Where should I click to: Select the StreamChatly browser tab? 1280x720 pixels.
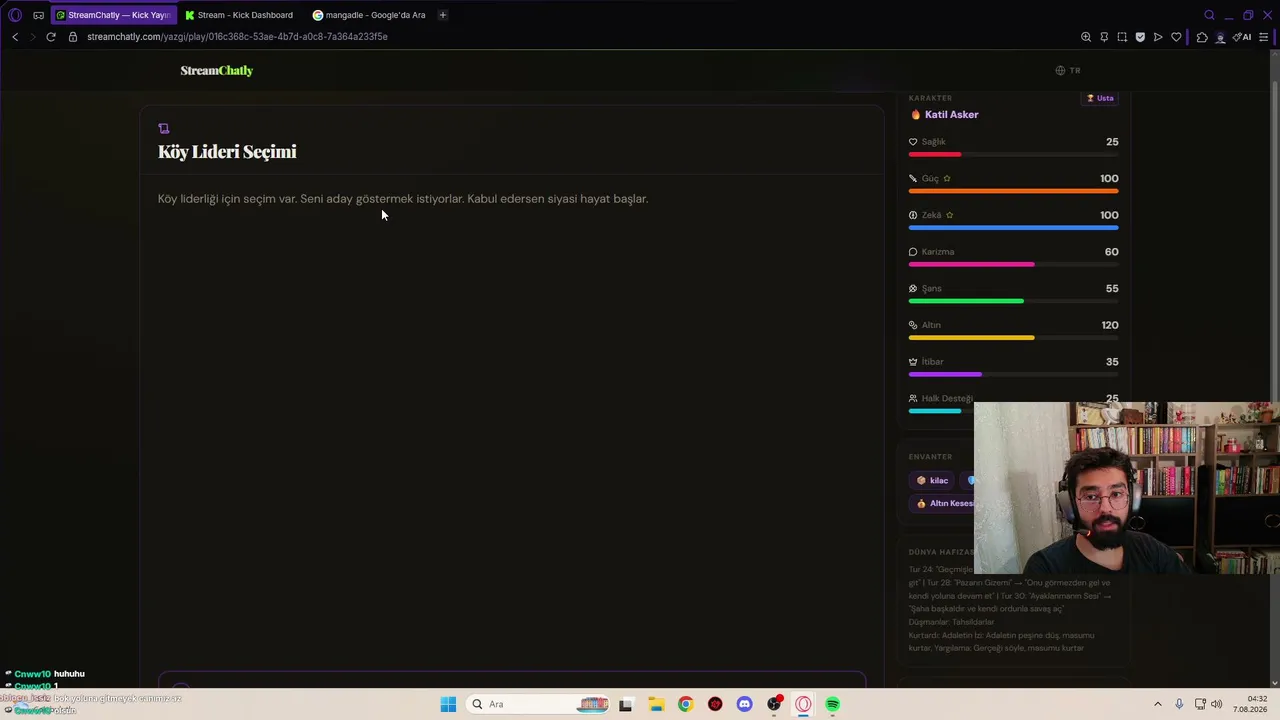[112, 15]
